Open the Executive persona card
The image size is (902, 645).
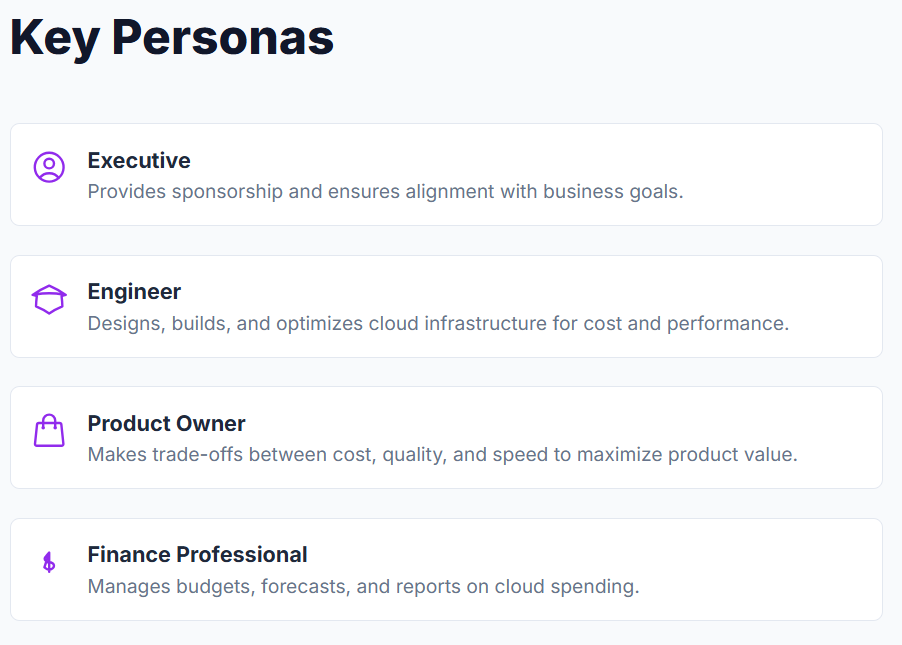446,174
